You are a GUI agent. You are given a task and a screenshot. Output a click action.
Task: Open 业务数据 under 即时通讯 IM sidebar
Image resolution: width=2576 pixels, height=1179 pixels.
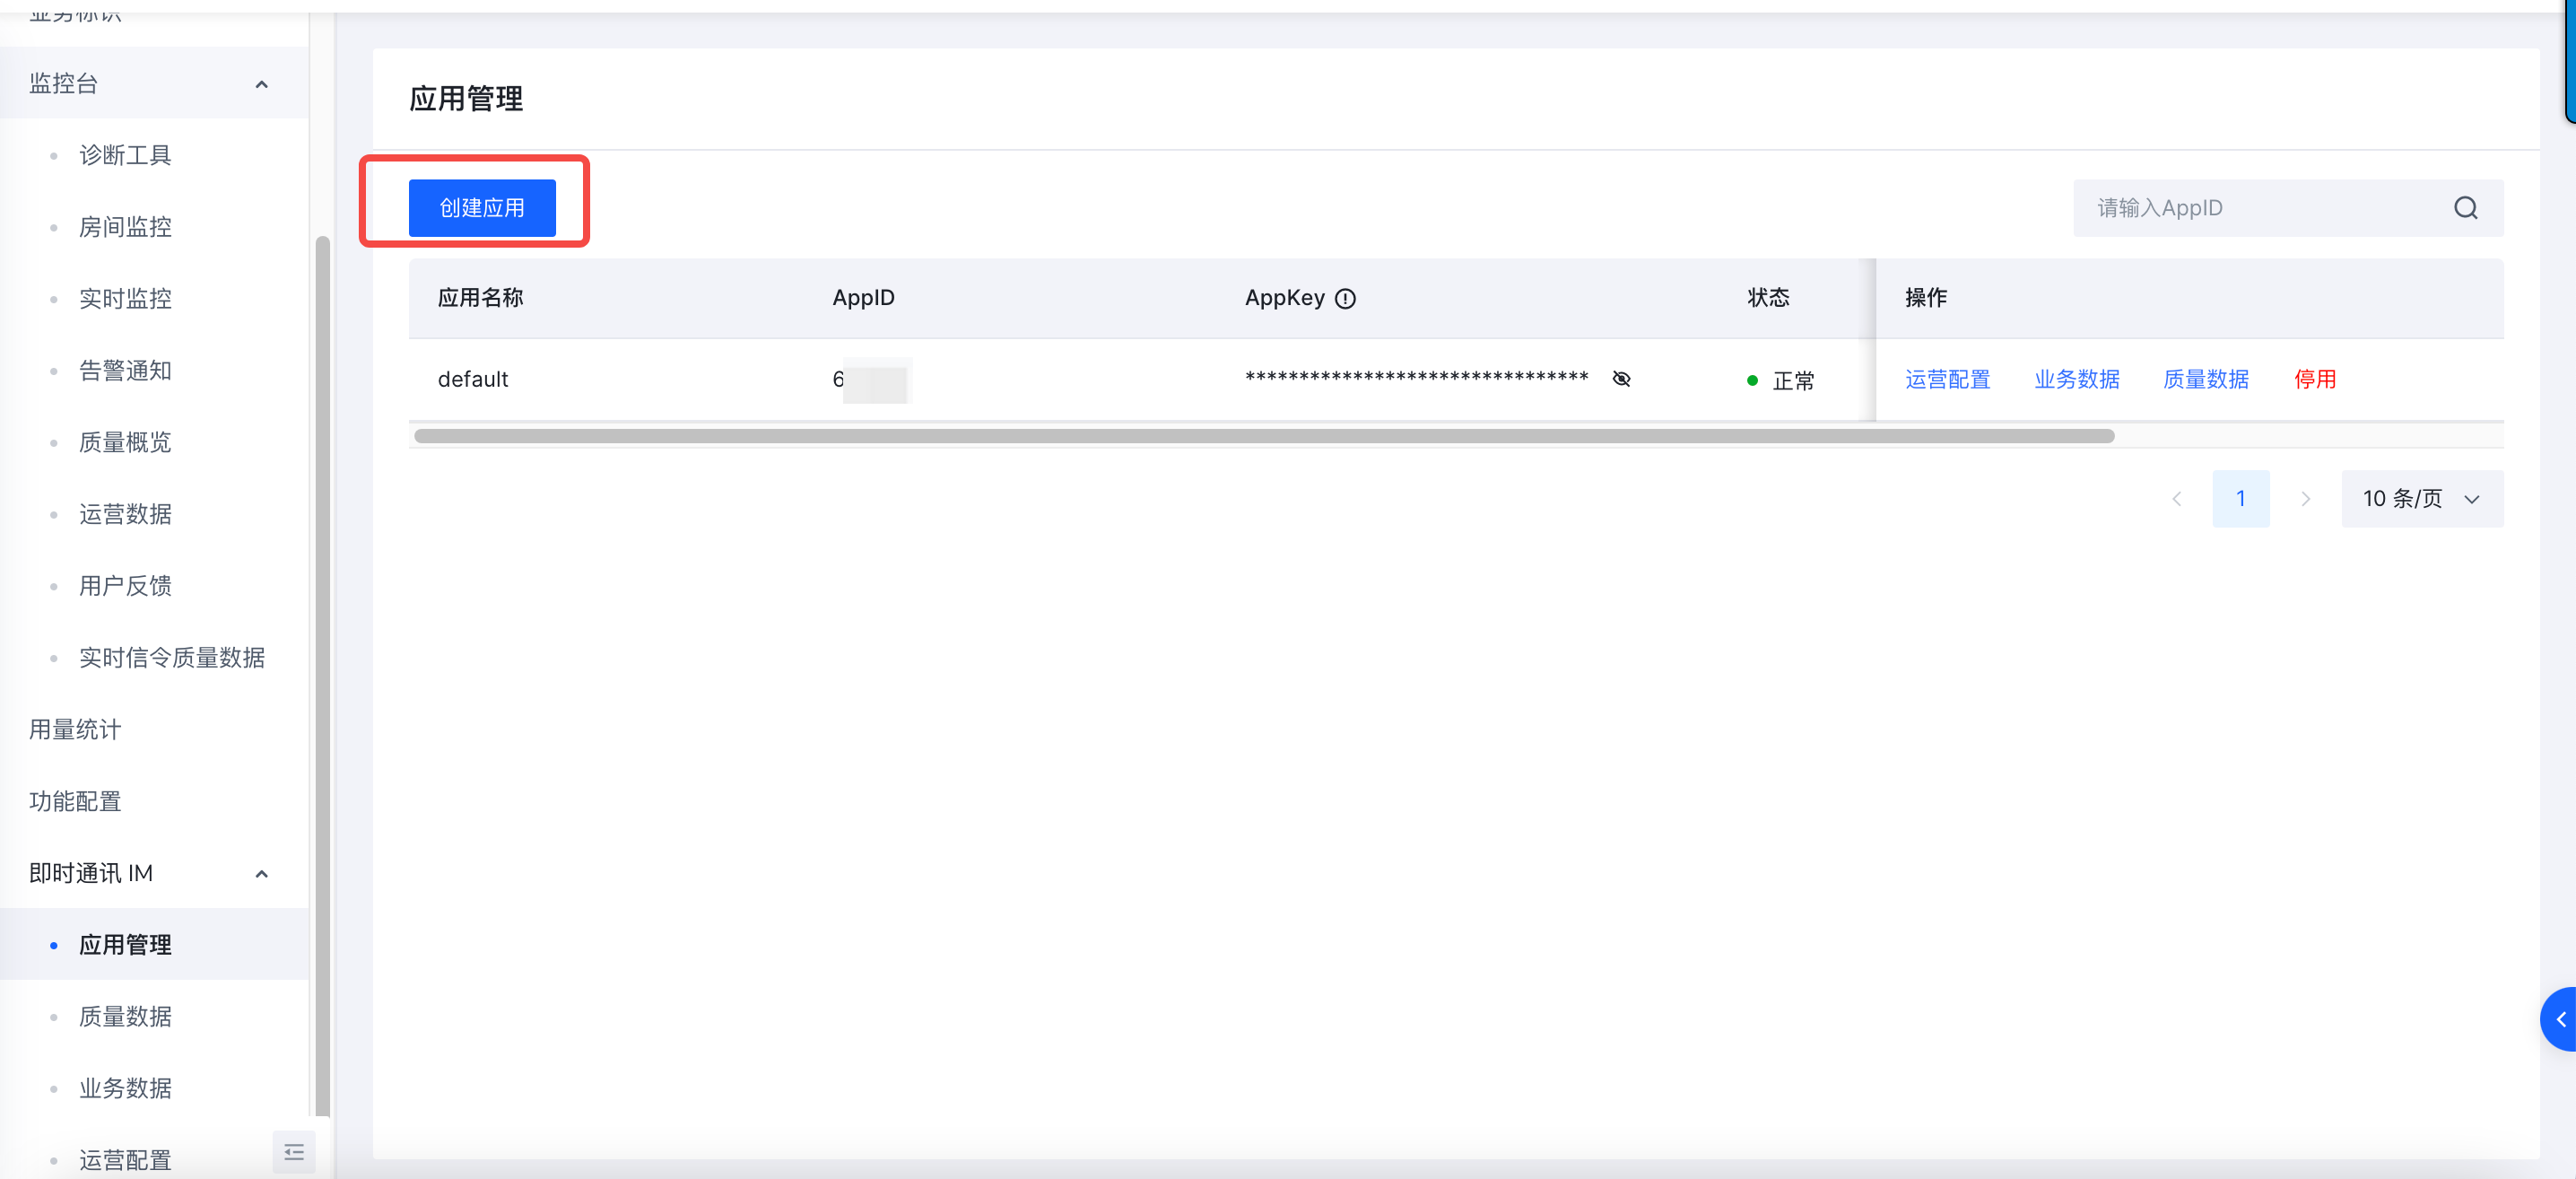point(126,1089)
